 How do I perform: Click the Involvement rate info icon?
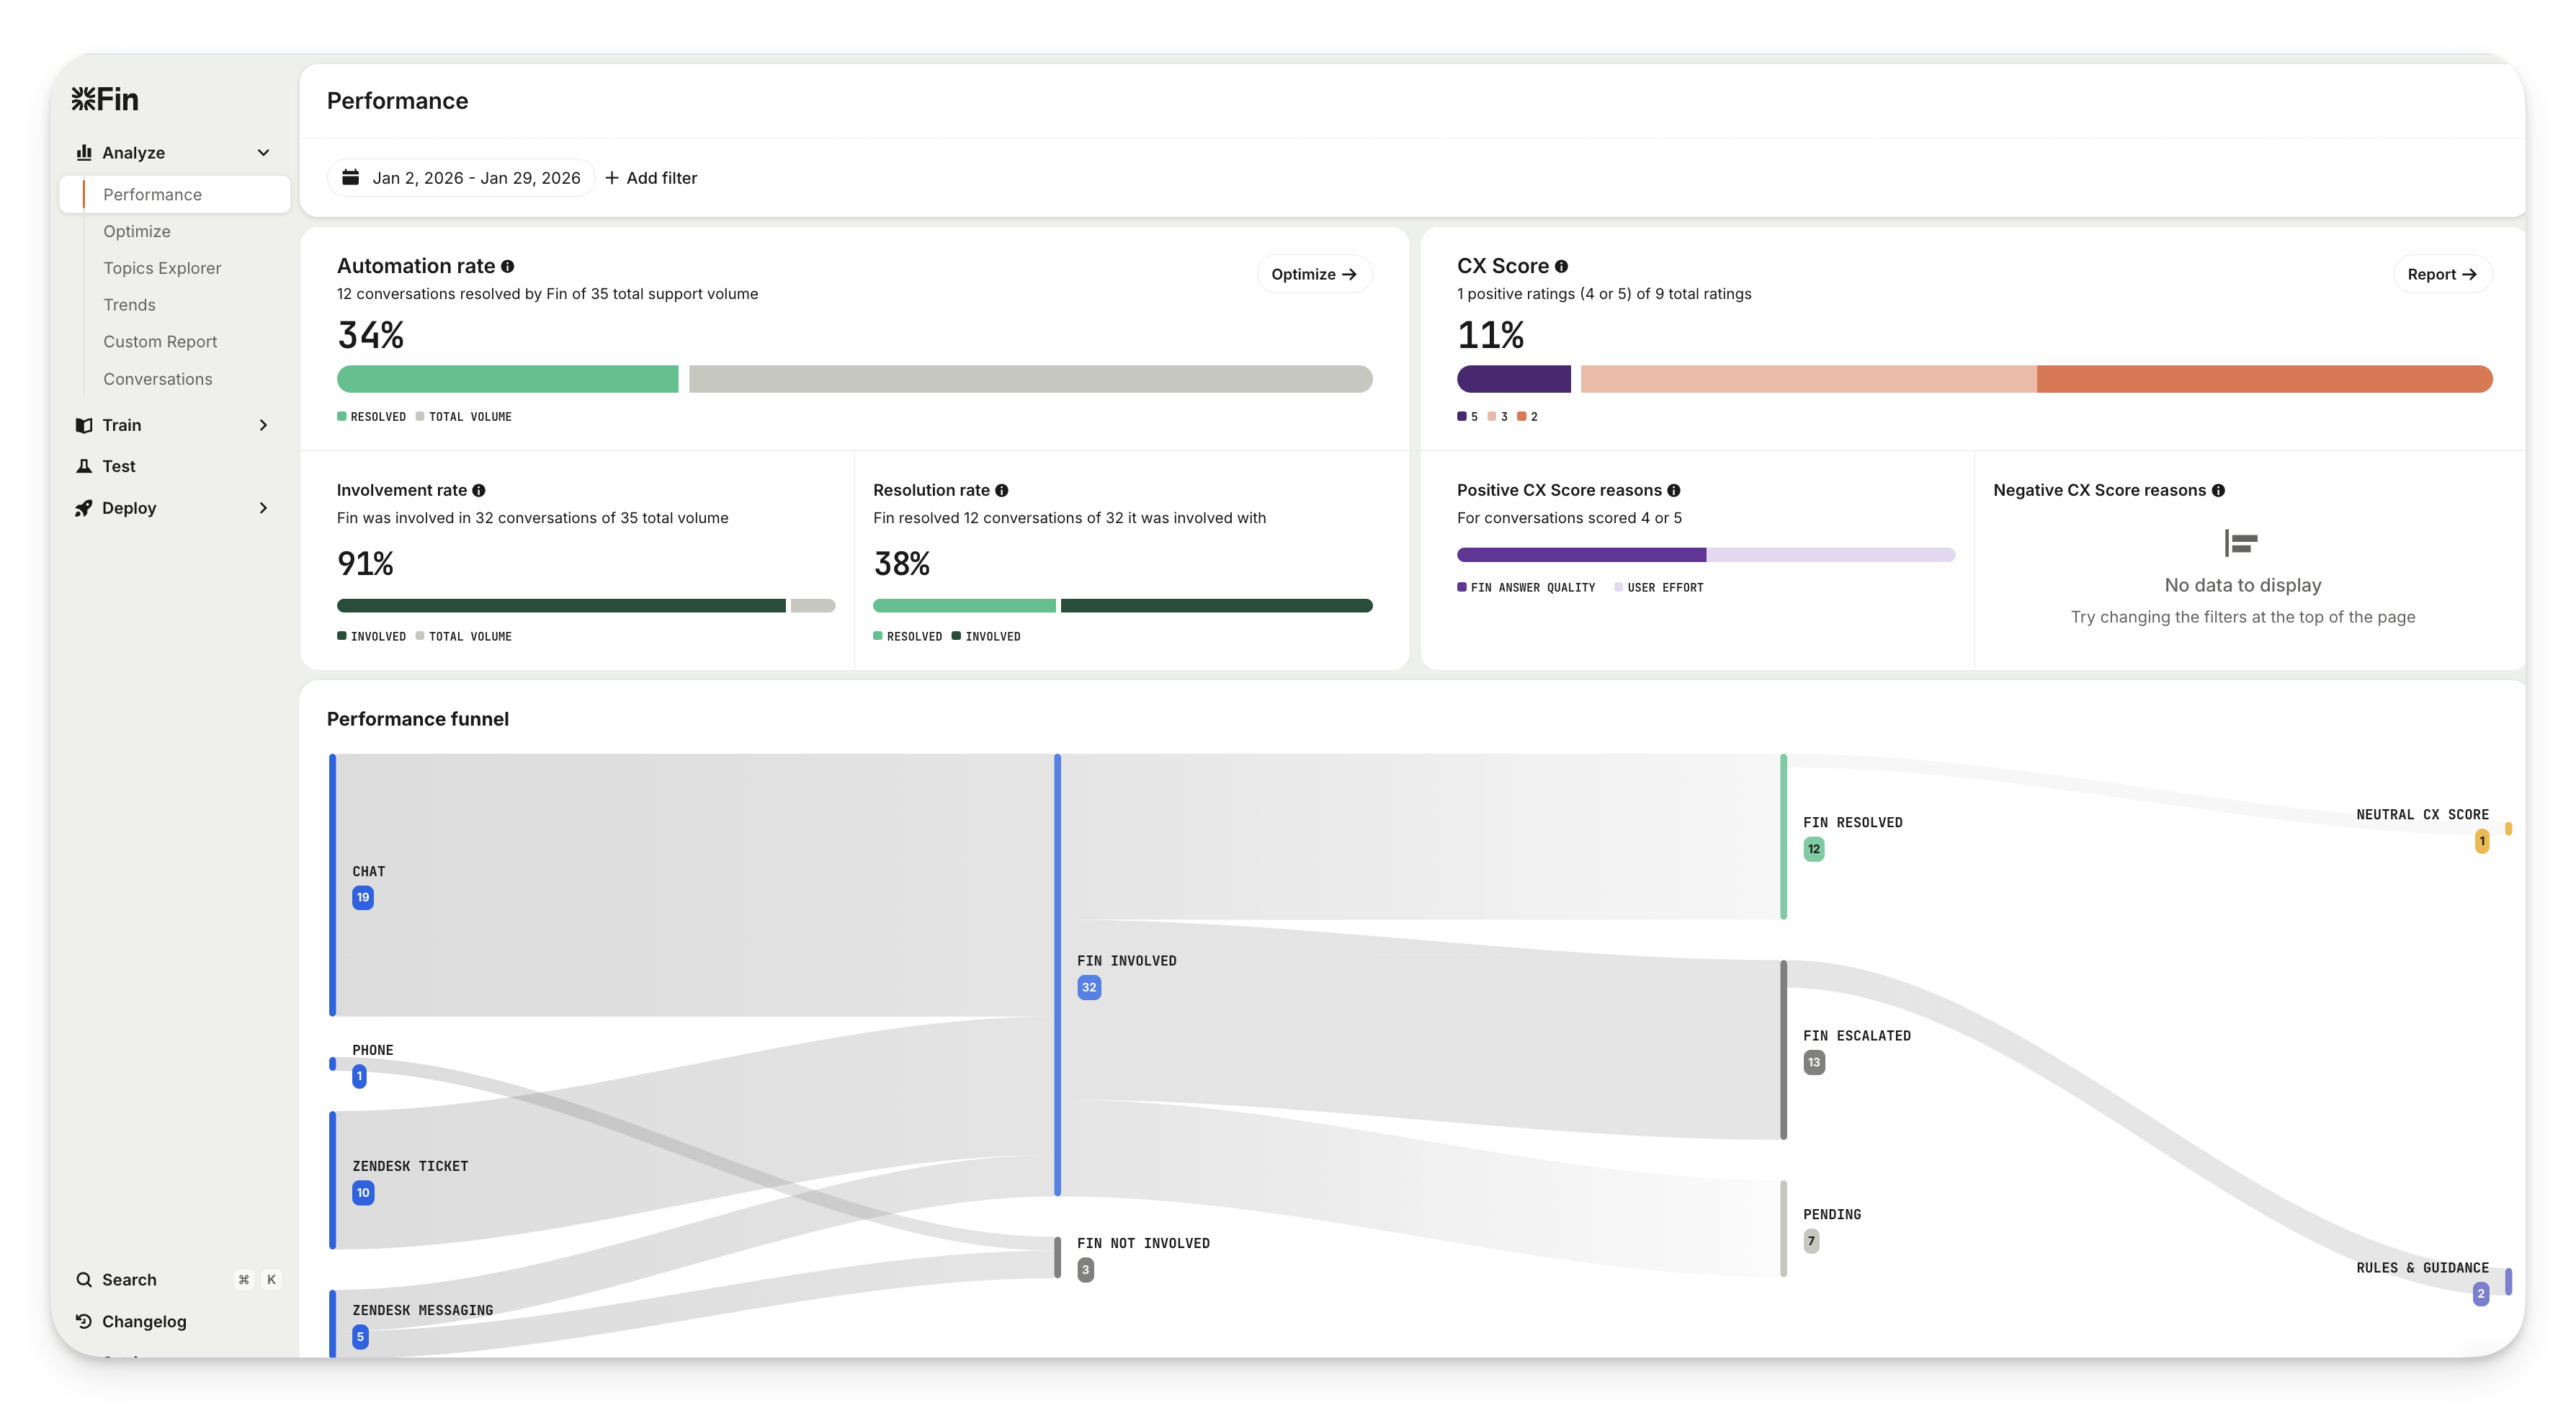click(479, 490)
